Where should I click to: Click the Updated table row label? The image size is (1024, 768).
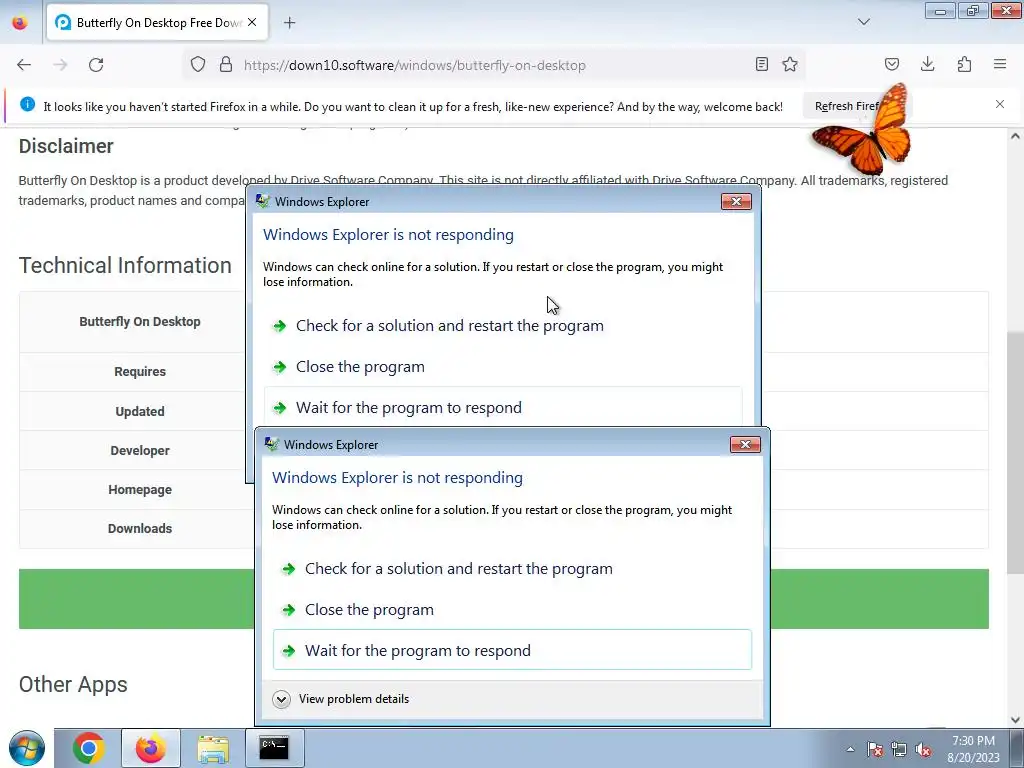coord(140,411)
